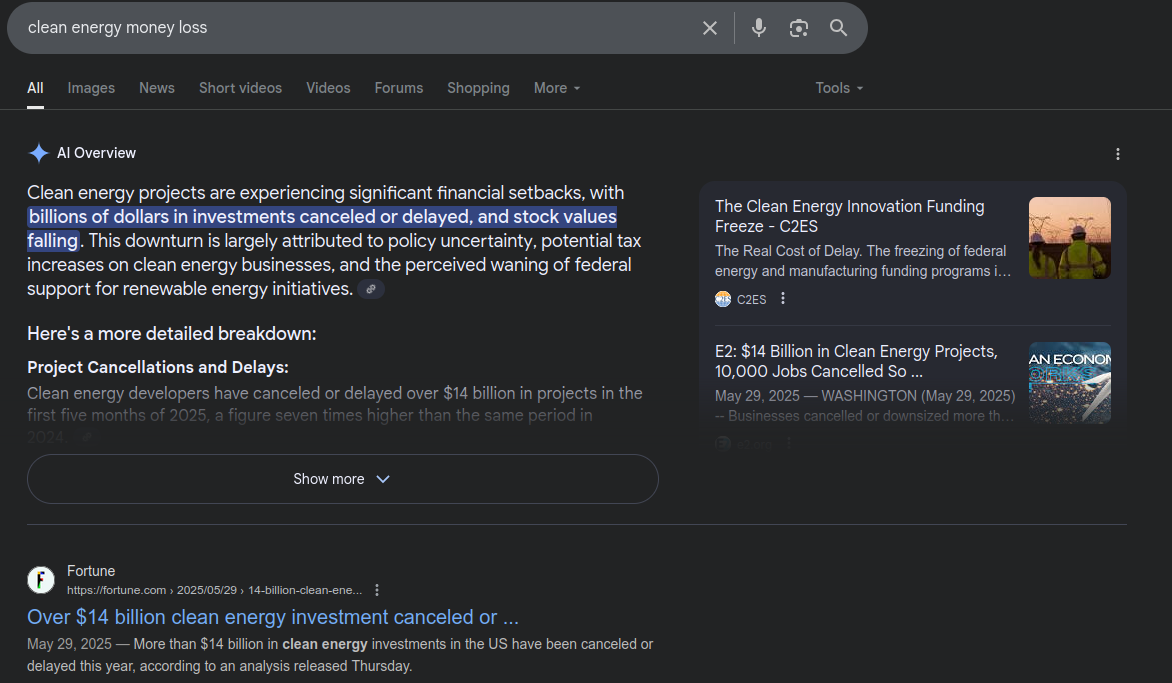1172x683 pixels.
Task: Clear the search box text
Action: coord(710,28)
